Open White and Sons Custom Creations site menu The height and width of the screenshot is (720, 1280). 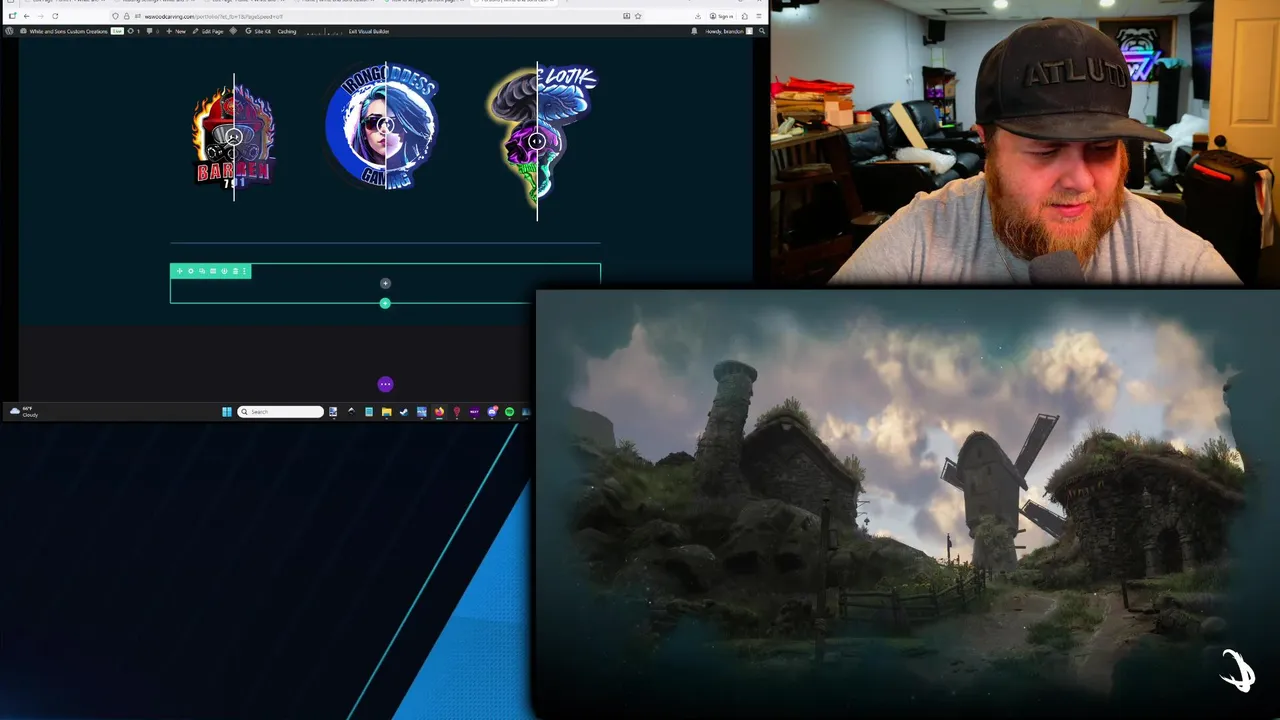[x=63, y=31]
